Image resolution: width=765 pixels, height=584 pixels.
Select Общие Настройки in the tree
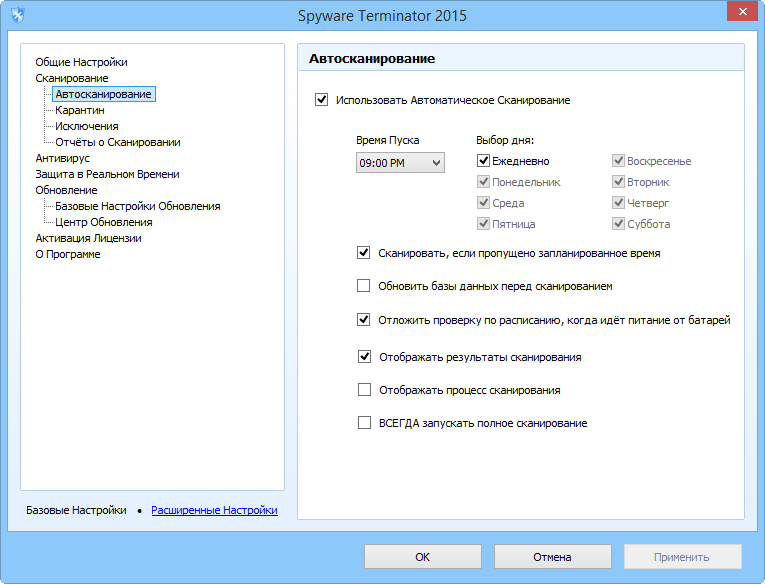point(81,62)
